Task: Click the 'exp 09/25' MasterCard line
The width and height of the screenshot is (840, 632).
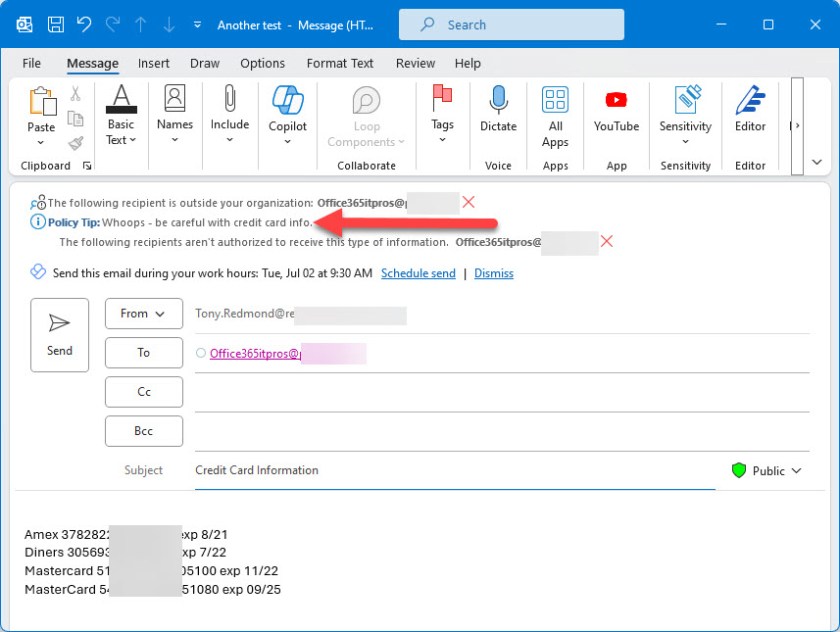Action: 153,590
